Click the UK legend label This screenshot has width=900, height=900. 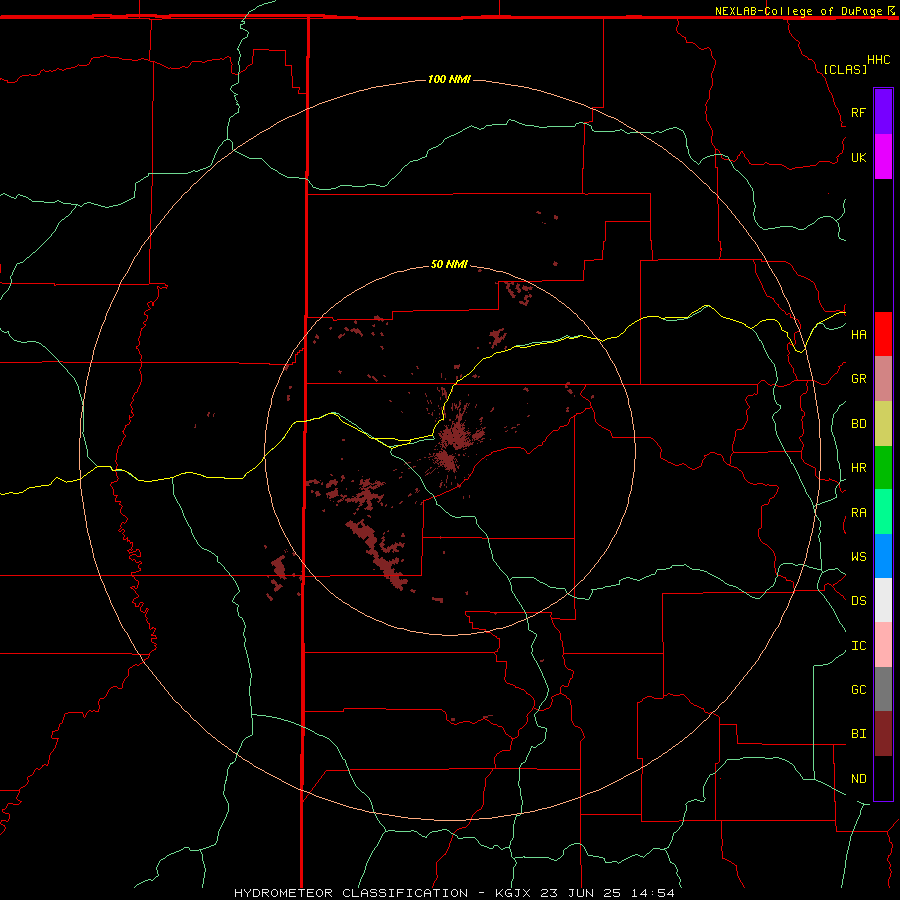pos(858,157)
